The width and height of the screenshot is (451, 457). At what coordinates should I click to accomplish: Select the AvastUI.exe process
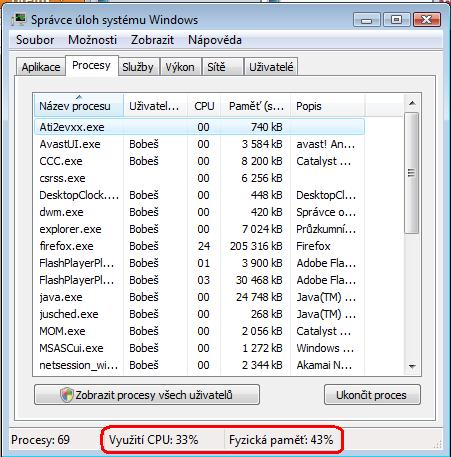(199, 144)
